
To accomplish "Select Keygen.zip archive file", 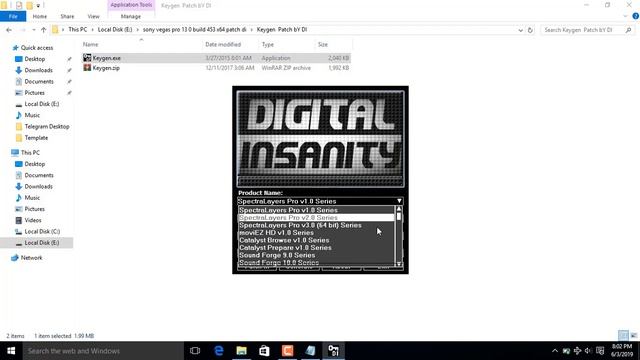I will point(216,68).
